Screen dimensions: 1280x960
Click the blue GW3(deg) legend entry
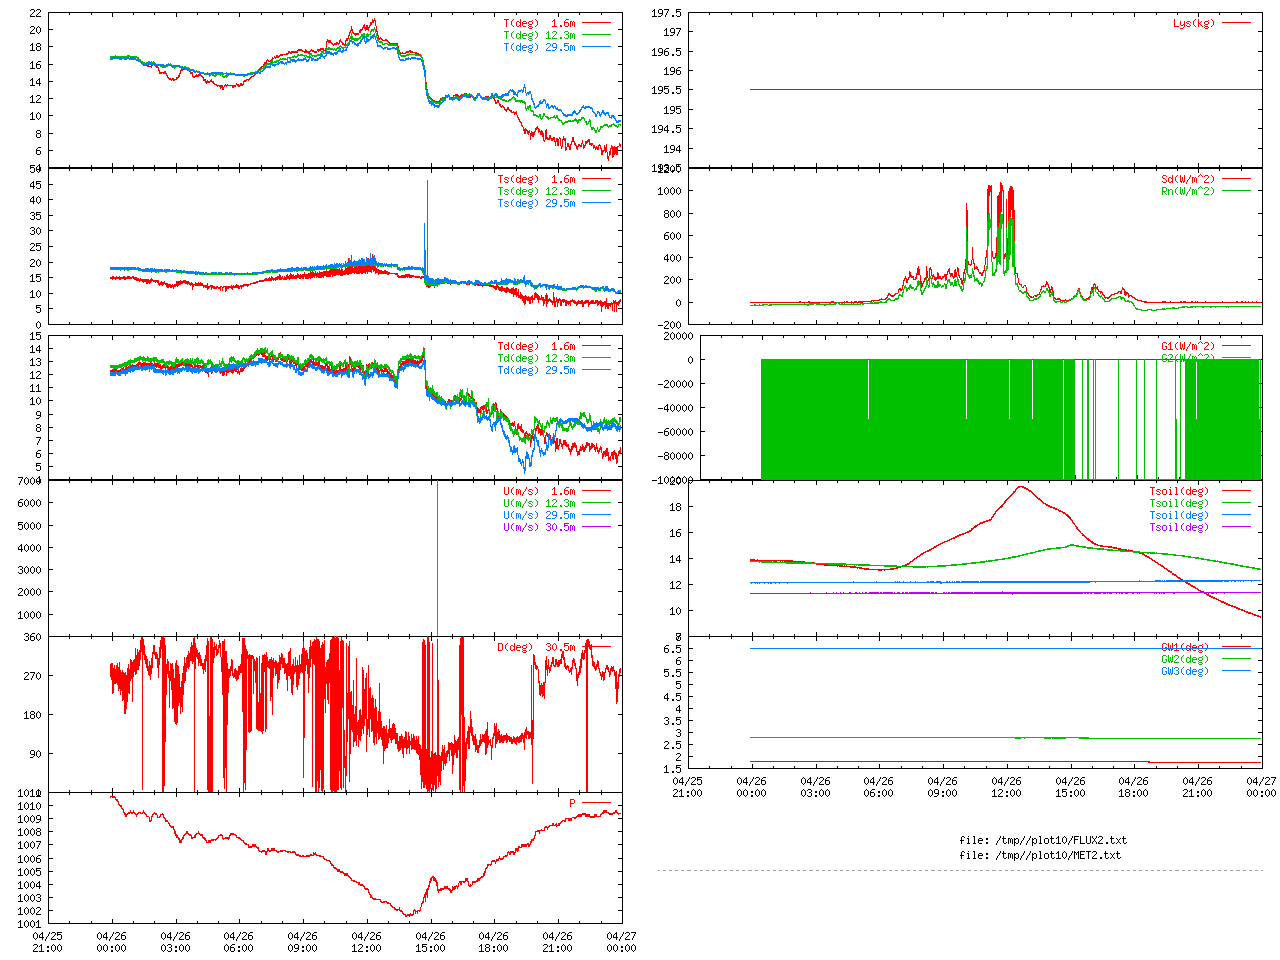[1184, 671]
